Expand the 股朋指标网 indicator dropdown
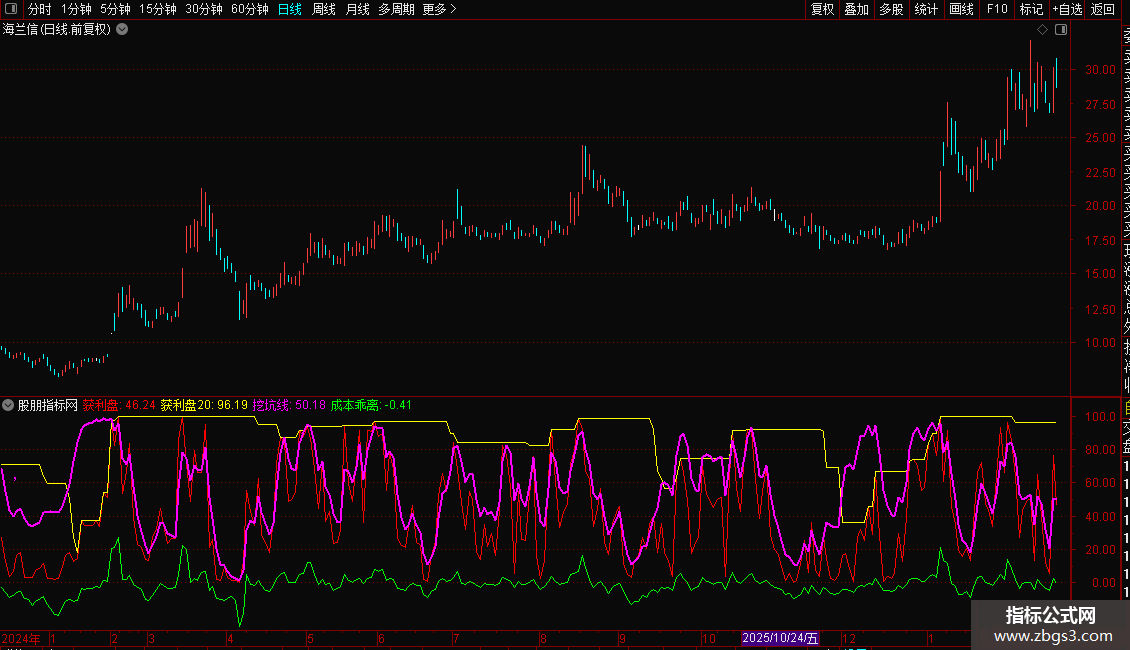The width and height of the screenshot is (1130, 650). (x=8, y=405)
